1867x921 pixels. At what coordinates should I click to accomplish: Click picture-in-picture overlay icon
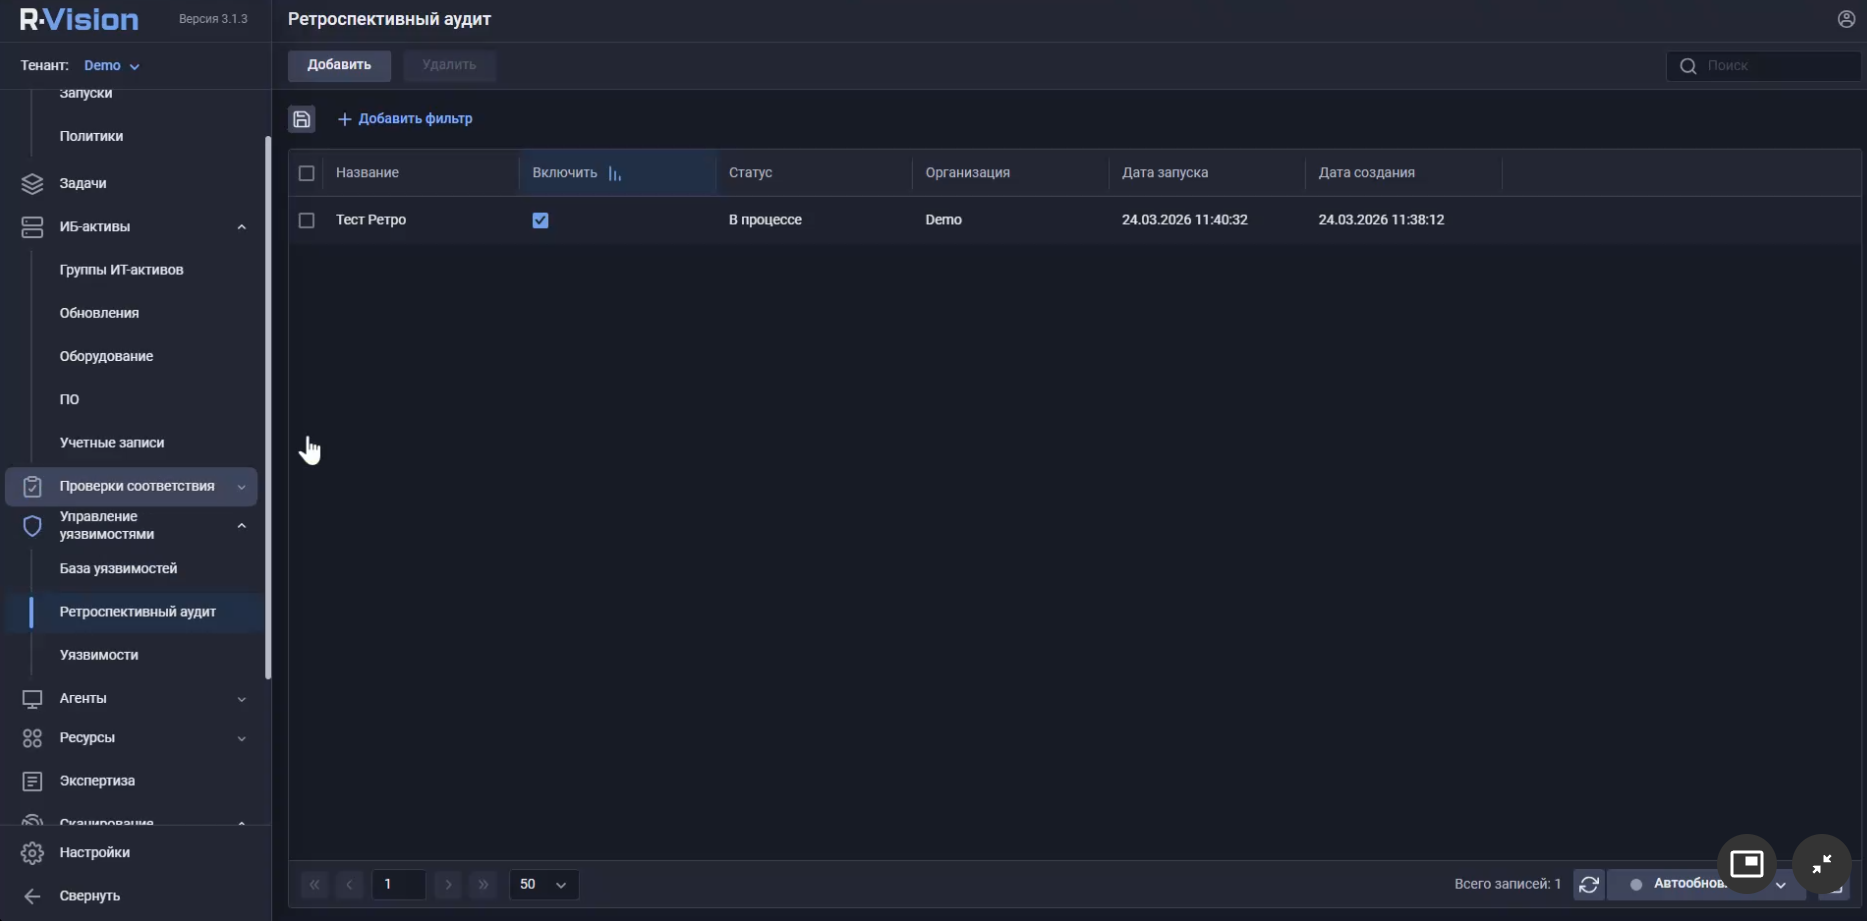click(1746, 863)
